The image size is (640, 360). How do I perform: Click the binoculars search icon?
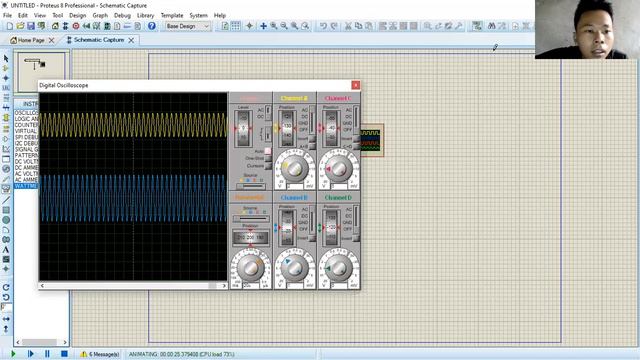coord(491,26)
